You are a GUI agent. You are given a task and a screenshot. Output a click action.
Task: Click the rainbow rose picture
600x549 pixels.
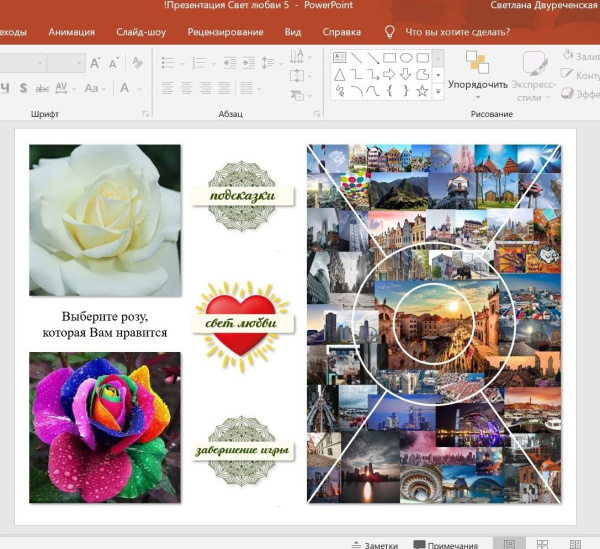tap(105, 427)
